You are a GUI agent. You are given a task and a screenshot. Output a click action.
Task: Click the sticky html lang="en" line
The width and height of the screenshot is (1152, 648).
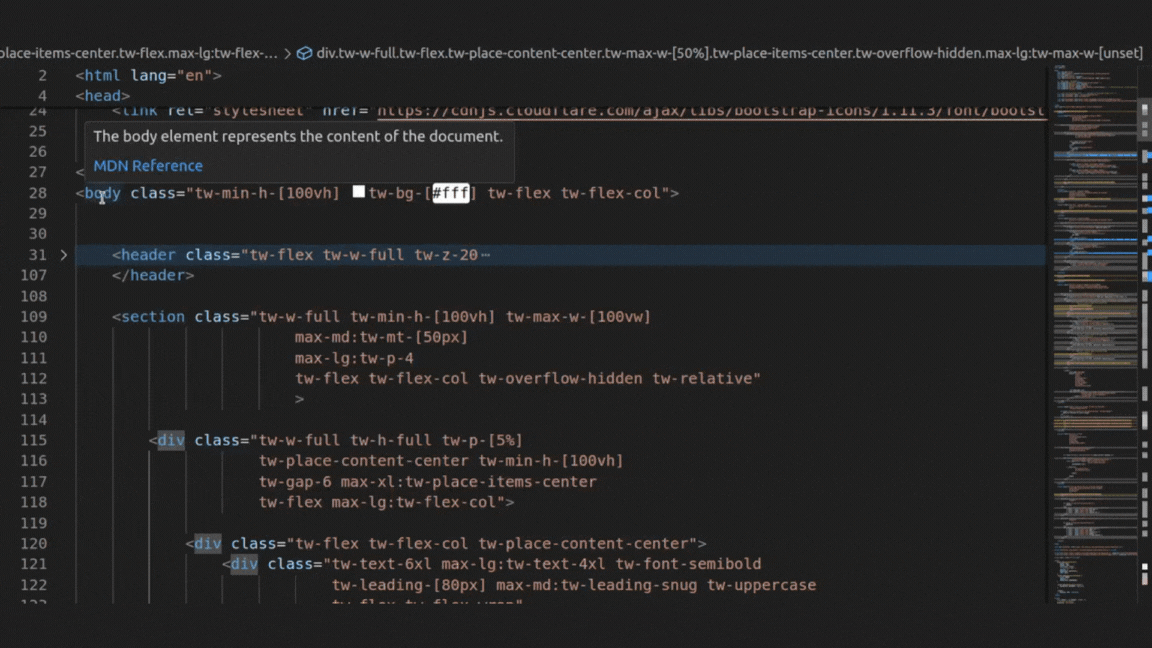coord(148,76)
